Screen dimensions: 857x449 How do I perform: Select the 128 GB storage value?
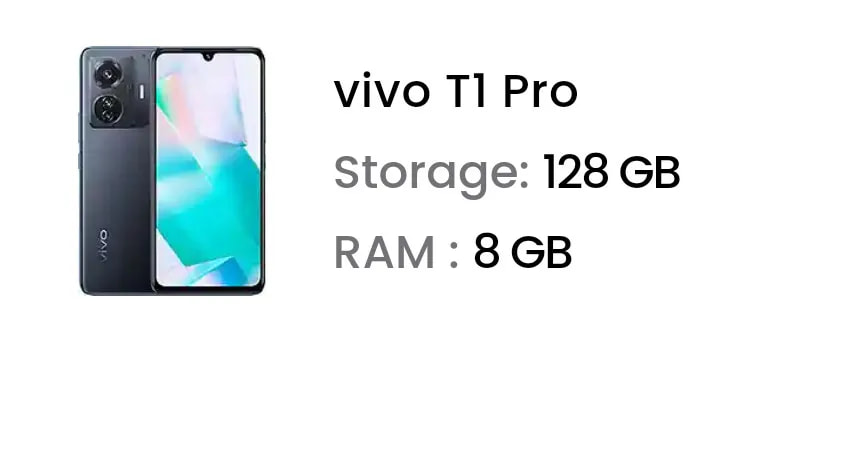[x=612, y=172]
